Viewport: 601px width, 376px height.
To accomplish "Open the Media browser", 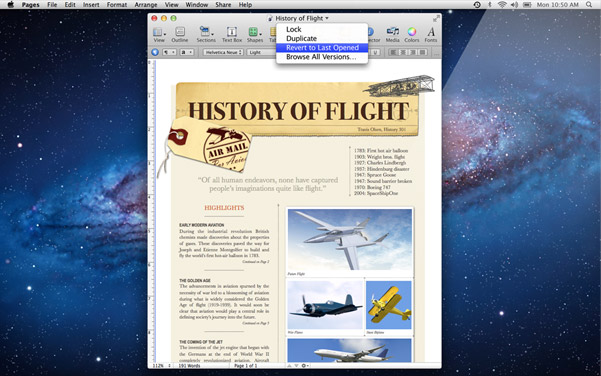I will pyautogui.click(x=392, y=34).
